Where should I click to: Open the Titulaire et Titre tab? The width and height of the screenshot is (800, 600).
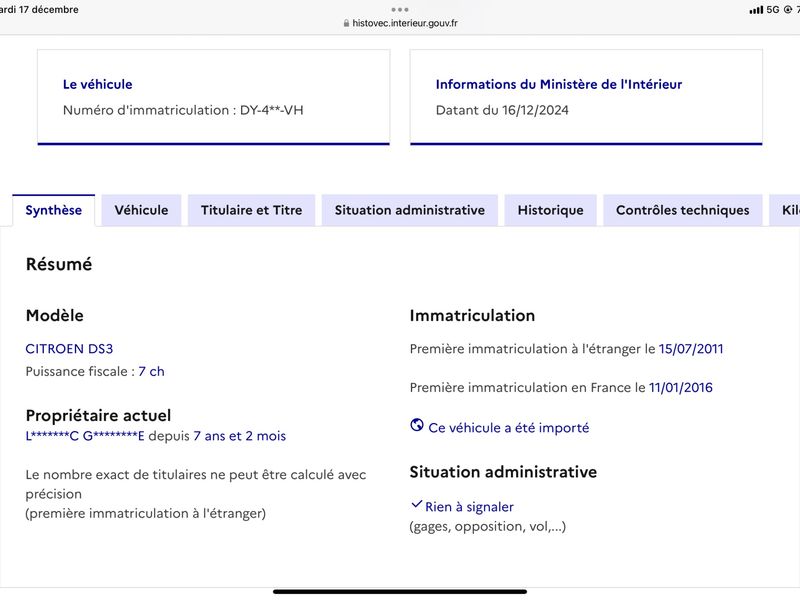coord(252,210)
